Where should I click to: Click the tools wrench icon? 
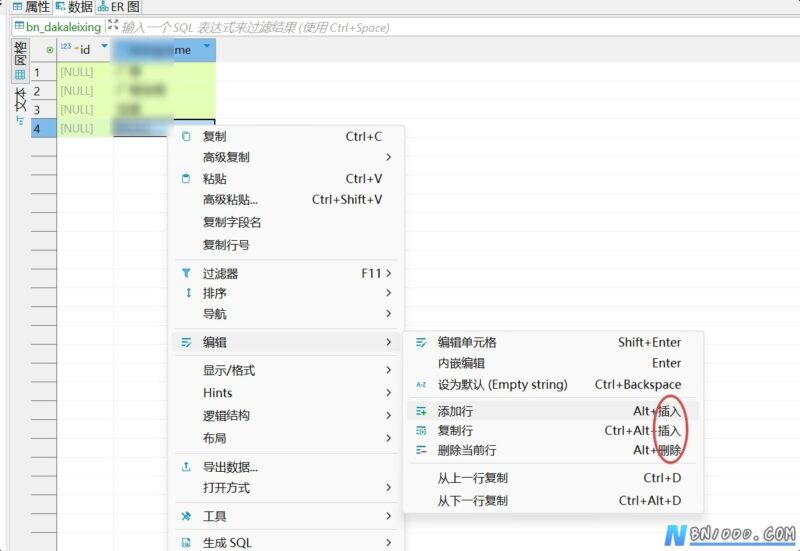[x=186, y=516]
